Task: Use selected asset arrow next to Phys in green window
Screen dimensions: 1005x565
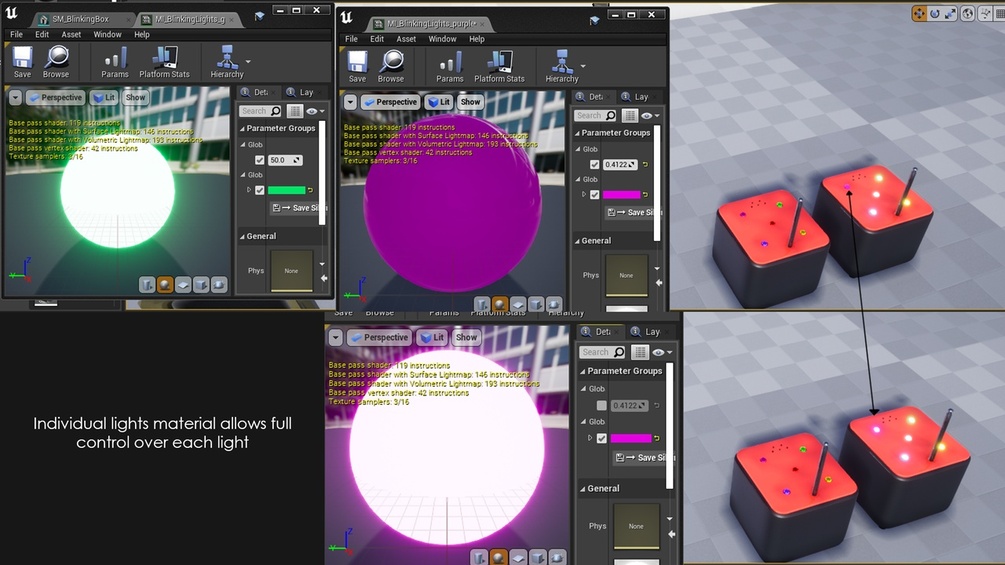Action: coord(324,278)
